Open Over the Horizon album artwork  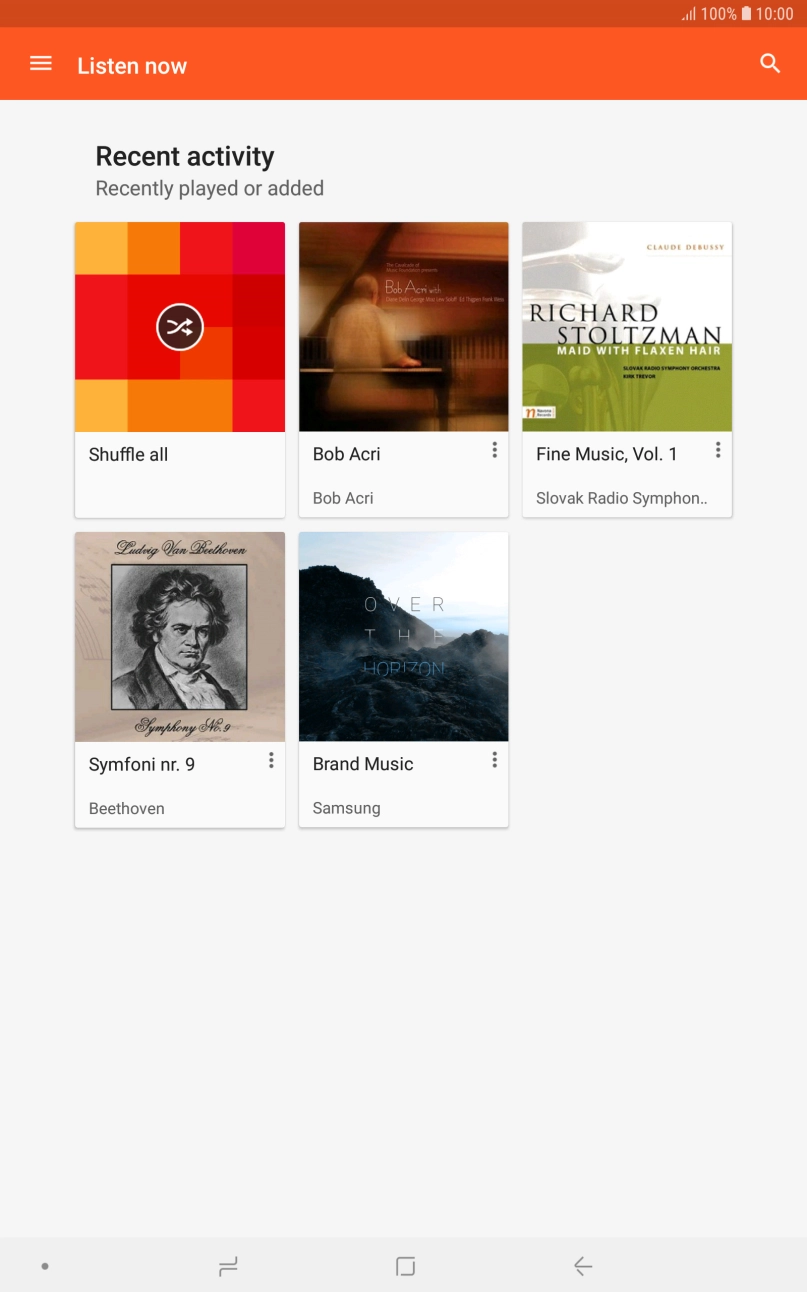(403, 637)
